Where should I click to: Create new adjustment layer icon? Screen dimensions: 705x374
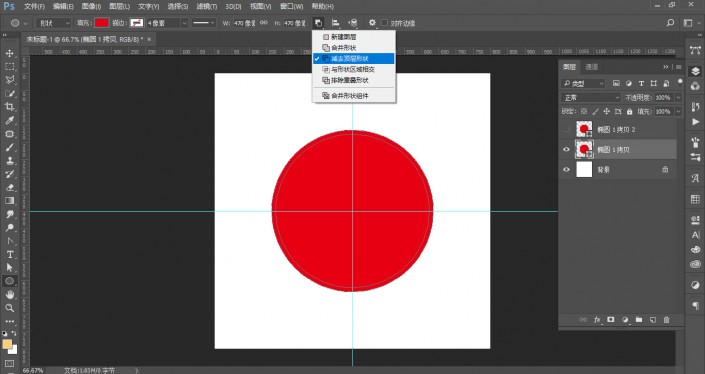click(625, 320)
